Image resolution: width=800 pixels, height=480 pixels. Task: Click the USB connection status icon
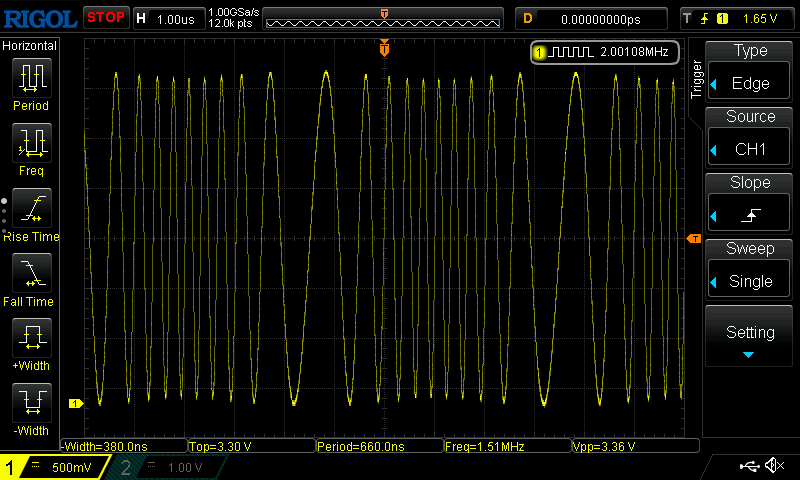pyautogui.click(x=749, y=465)
